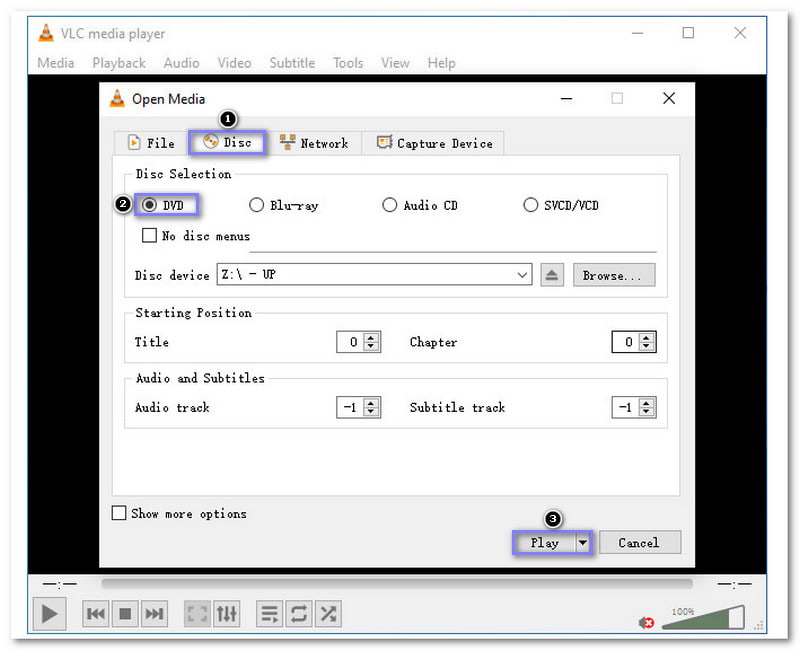
Task: Open the Video menu
Action: click(234, 63)
